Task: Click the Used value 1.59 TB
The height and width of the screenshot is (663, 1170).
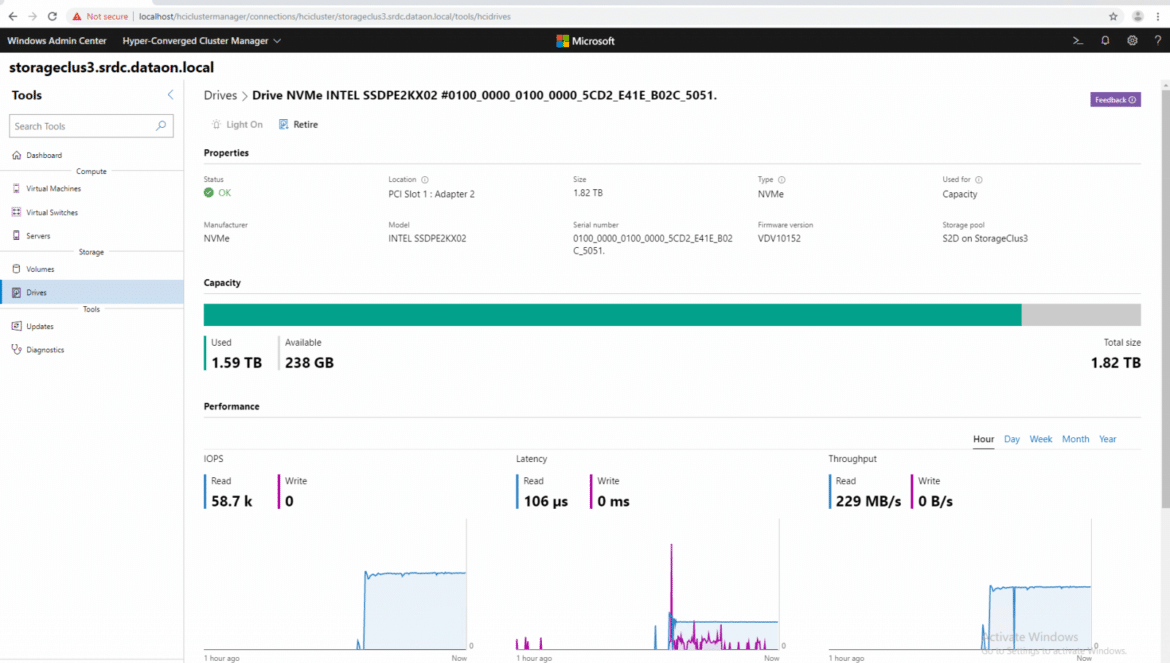Action: click(237, 362)
